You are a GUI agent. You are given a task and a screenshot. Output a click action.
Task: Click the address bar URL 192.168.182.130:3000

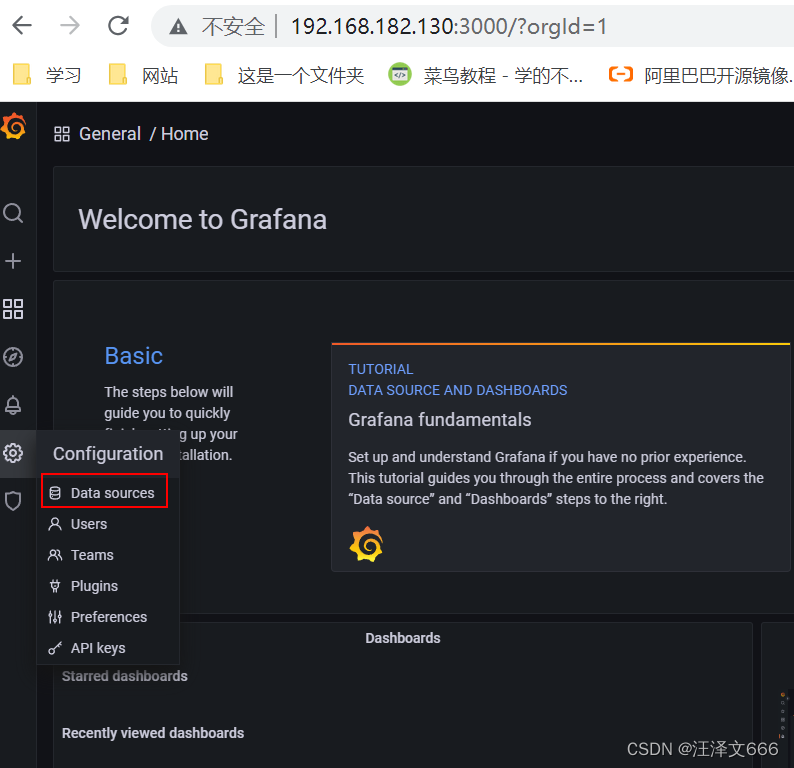coord(448,26)
